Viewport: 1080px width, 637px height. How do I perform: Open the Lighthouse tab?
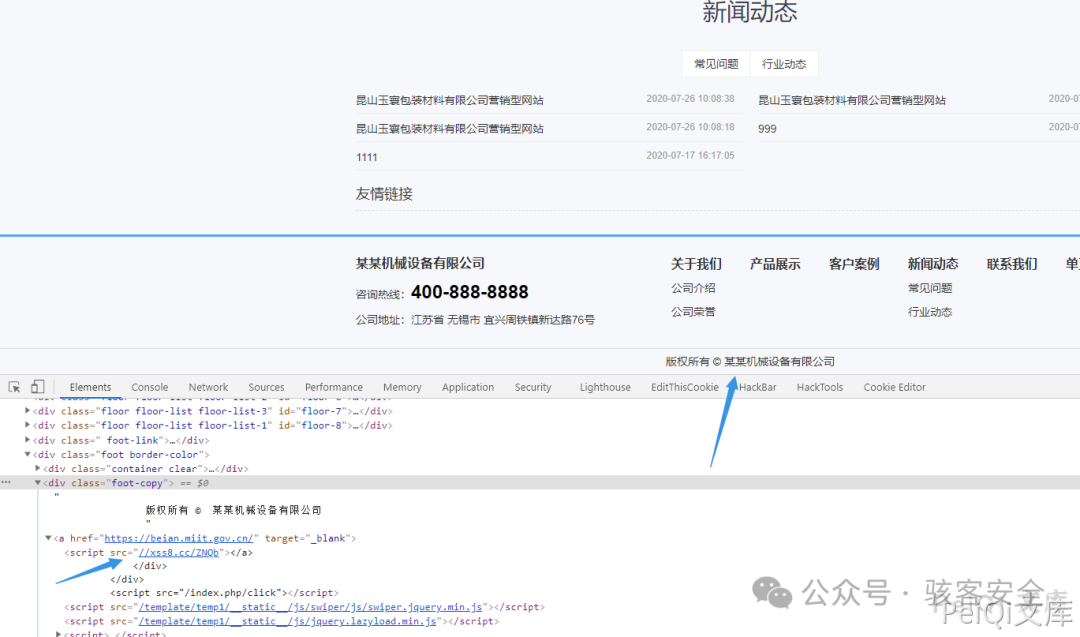(605, 388)
